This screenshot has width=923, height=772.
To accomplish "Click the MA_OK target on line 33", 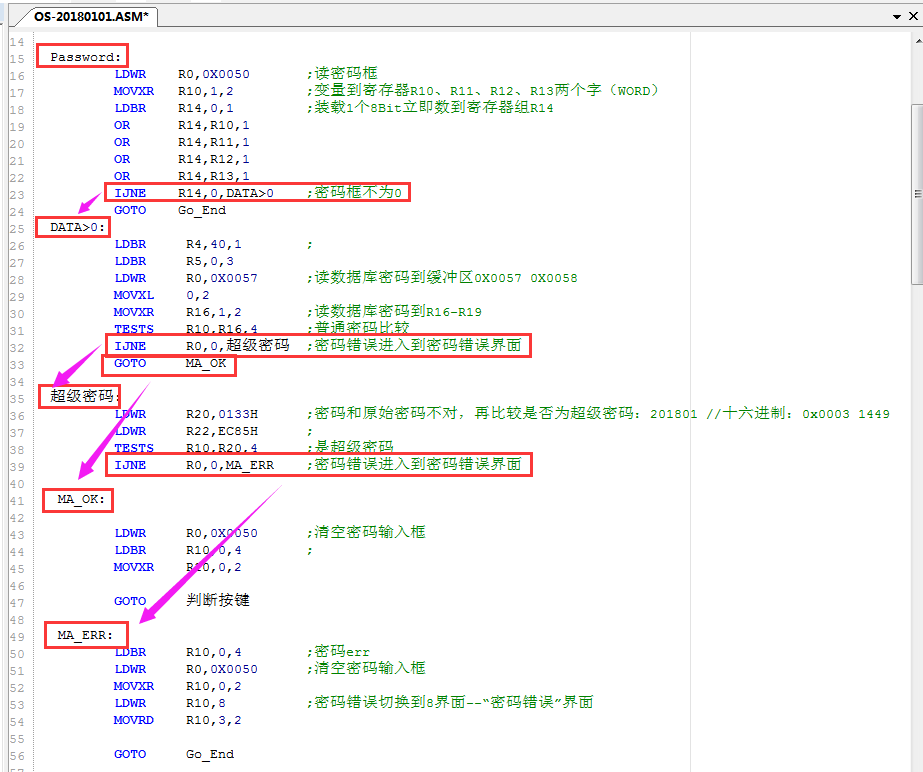I will pyautogui.click(x=206, y=363).
